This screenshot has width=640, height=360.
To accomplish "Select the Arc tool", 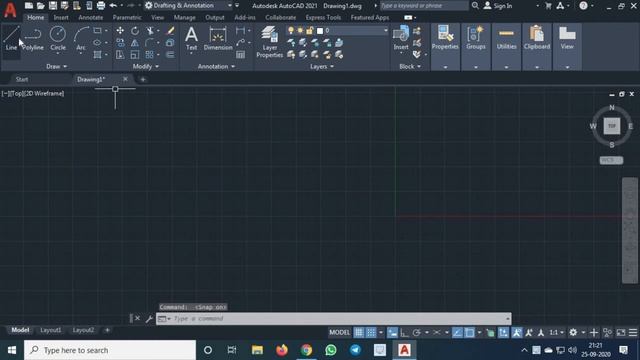I will click(x=81, y=38).
